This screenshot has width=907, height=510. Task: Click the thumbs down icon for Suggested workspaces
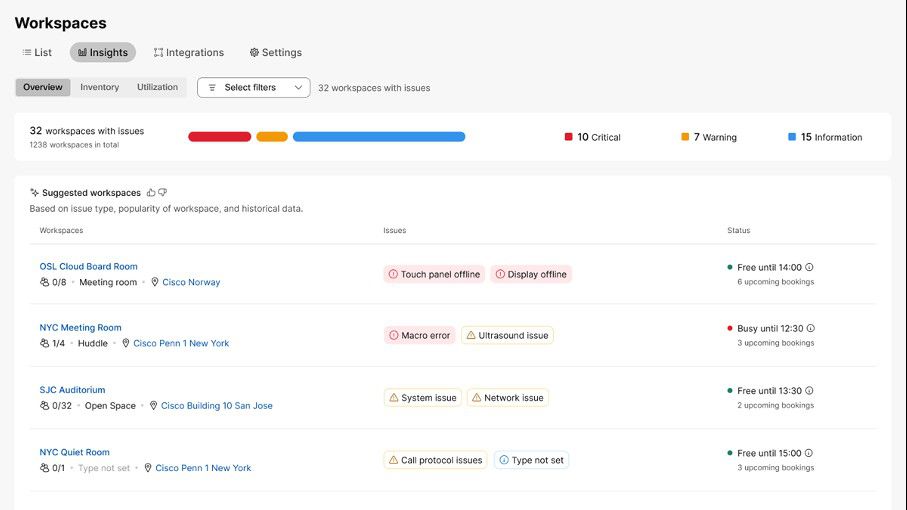[x=163, y=192]
